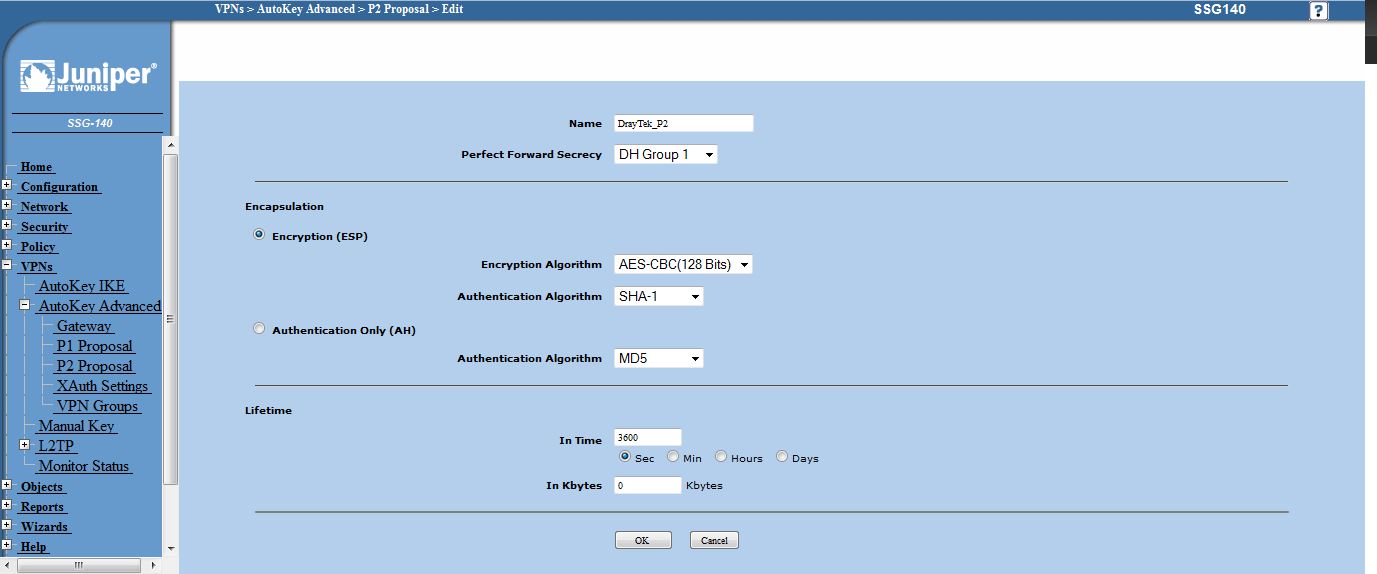Select the Encryption (ESP) radio button

pyautogui.click(x=260, y=235)
